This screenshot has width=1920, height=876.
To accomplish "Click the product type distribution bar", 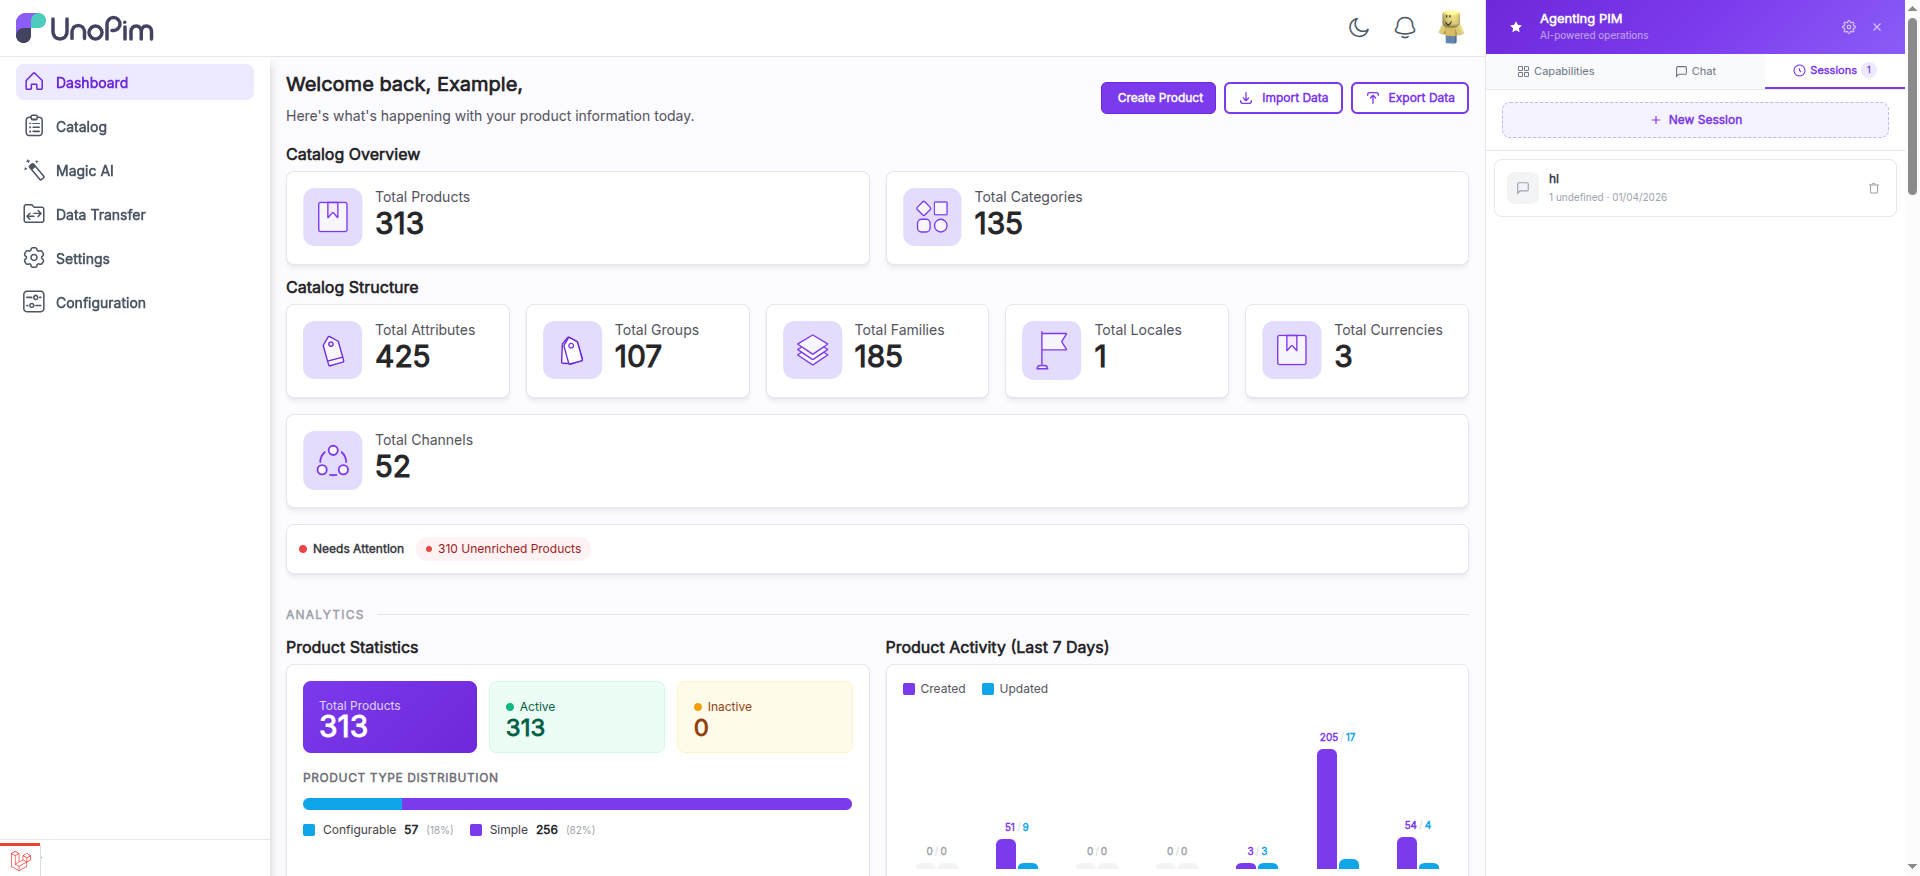I will point(577,804).
